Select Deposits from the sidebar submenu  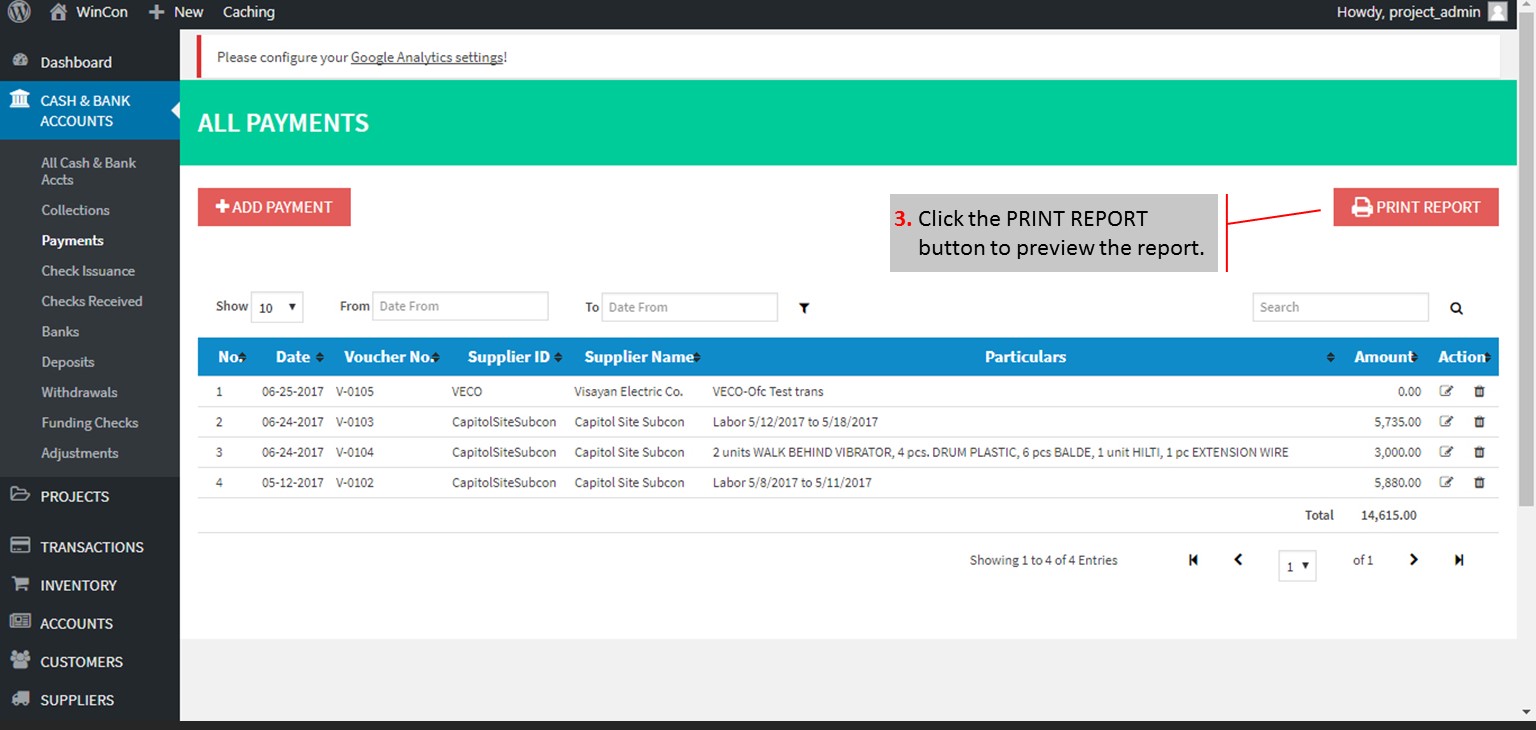[x=68, y=362]
